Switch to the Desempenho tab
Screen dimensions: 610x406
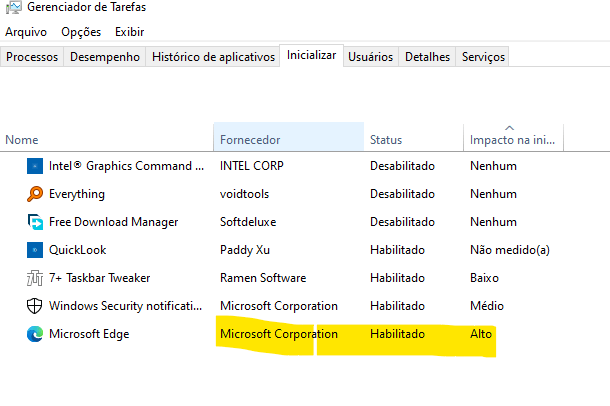[x=105, y=57]
